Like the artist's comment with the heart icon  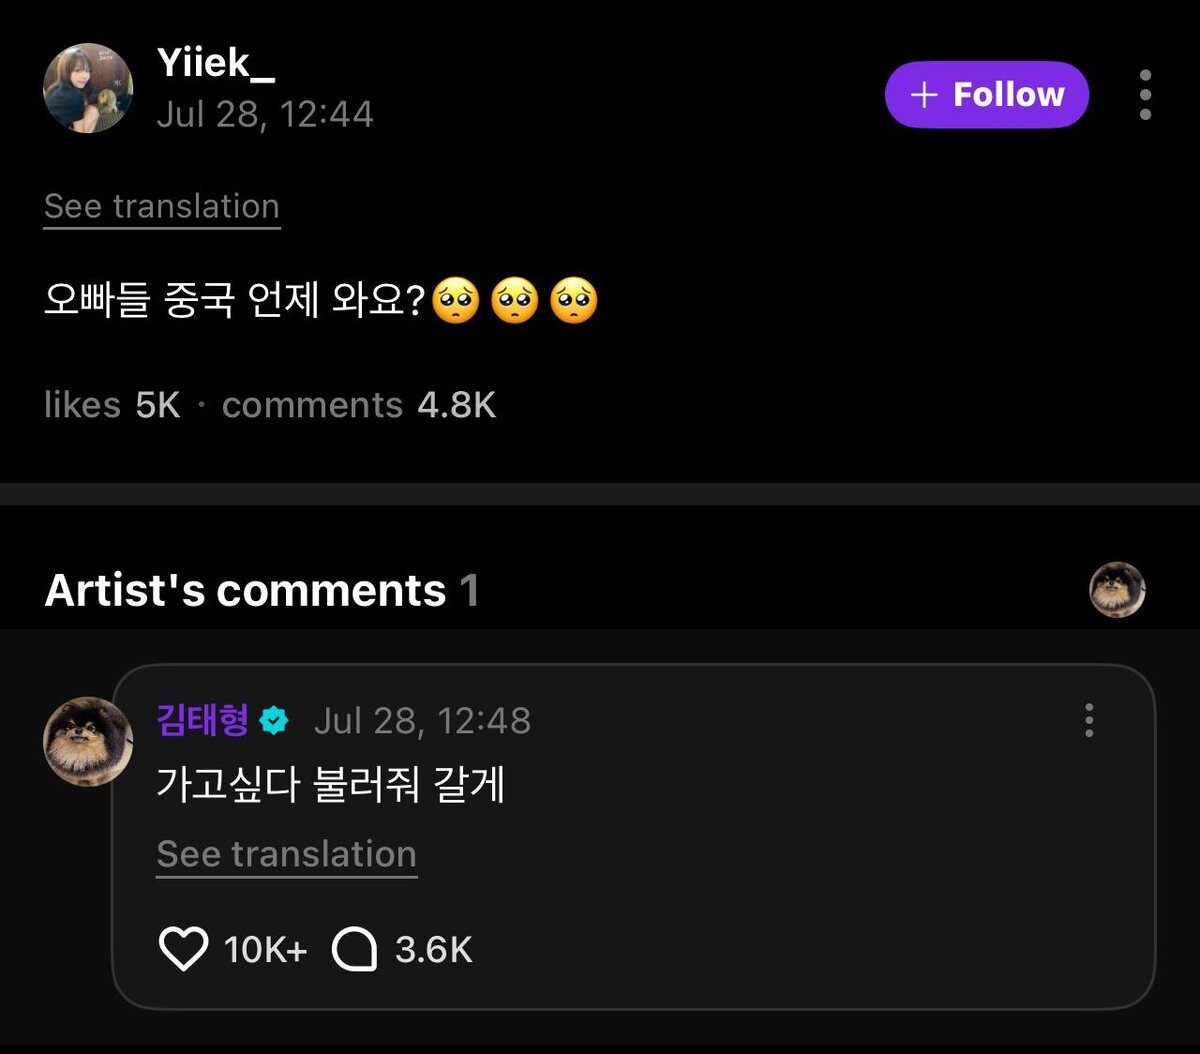tap(184, 949)
